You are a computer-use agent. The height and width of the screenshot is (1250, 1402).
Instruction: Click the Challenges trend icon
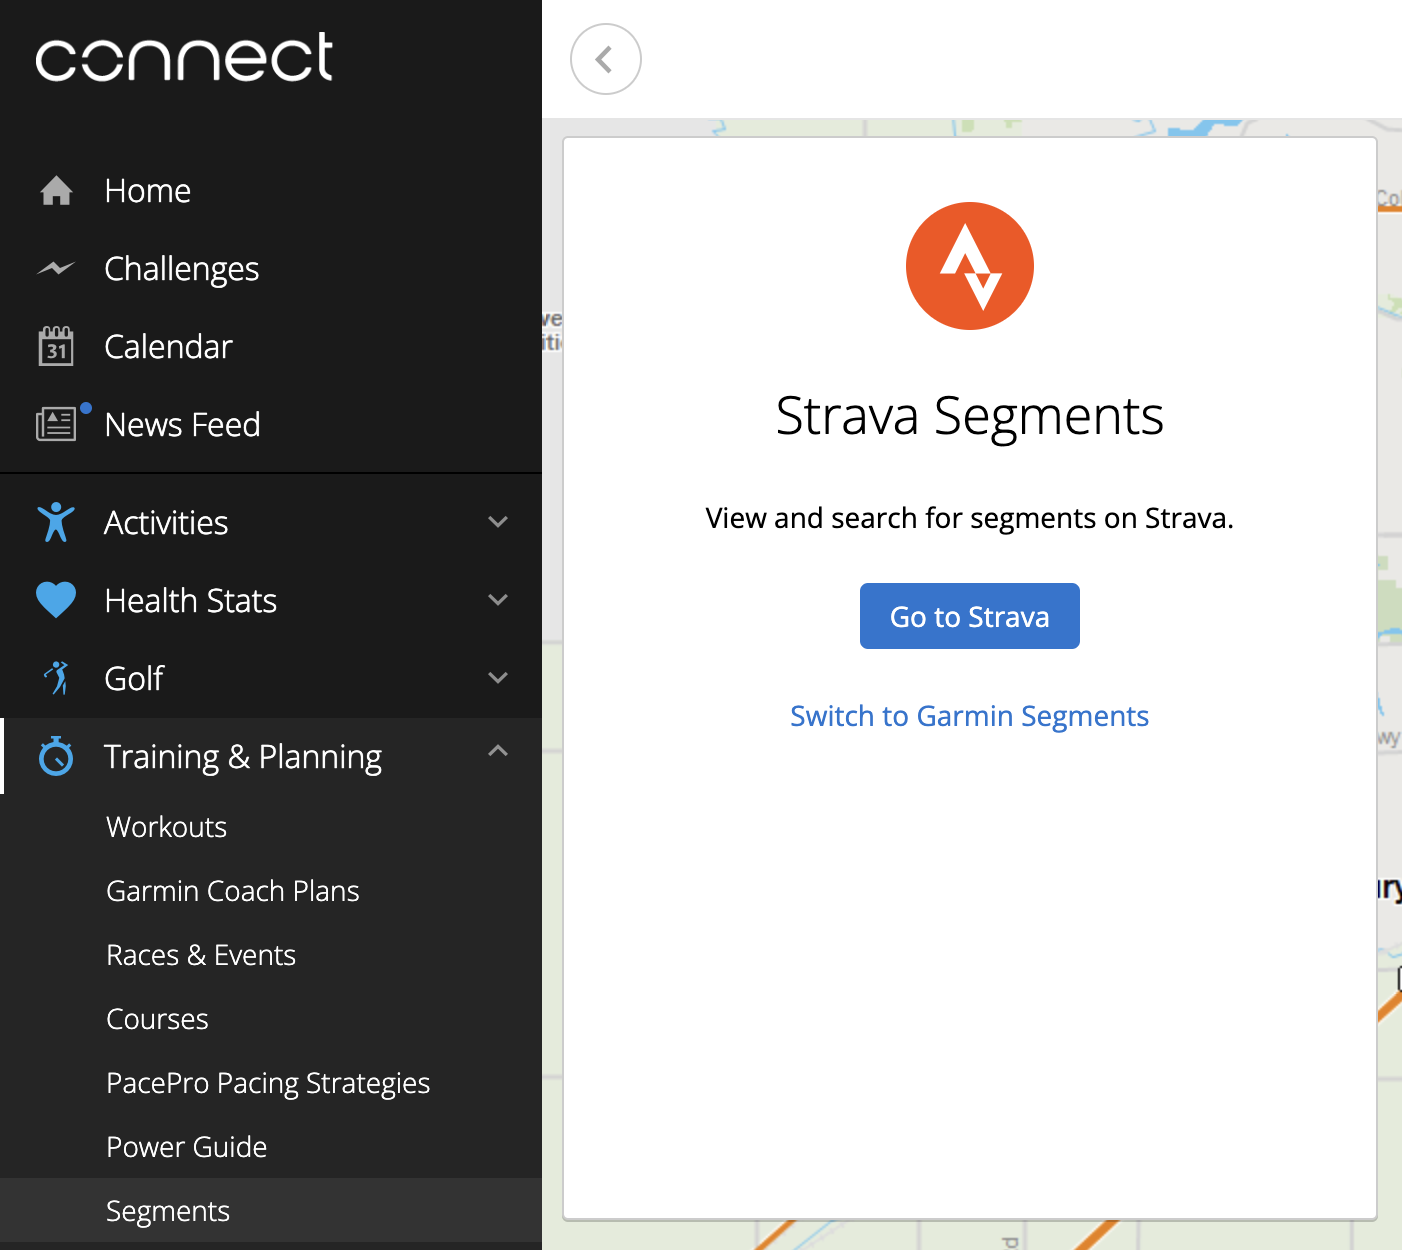tap(56, 268)
